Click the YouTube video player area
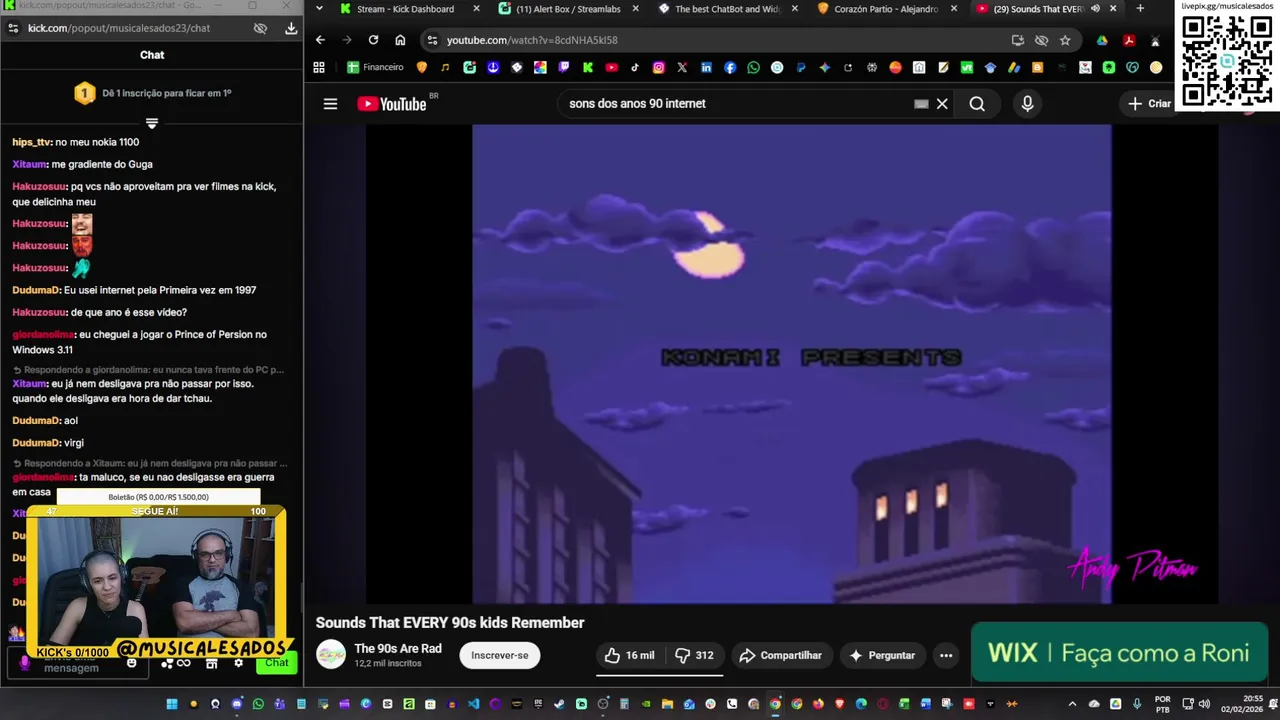Viewport: 1280px width, 720px height. point(791,363)
